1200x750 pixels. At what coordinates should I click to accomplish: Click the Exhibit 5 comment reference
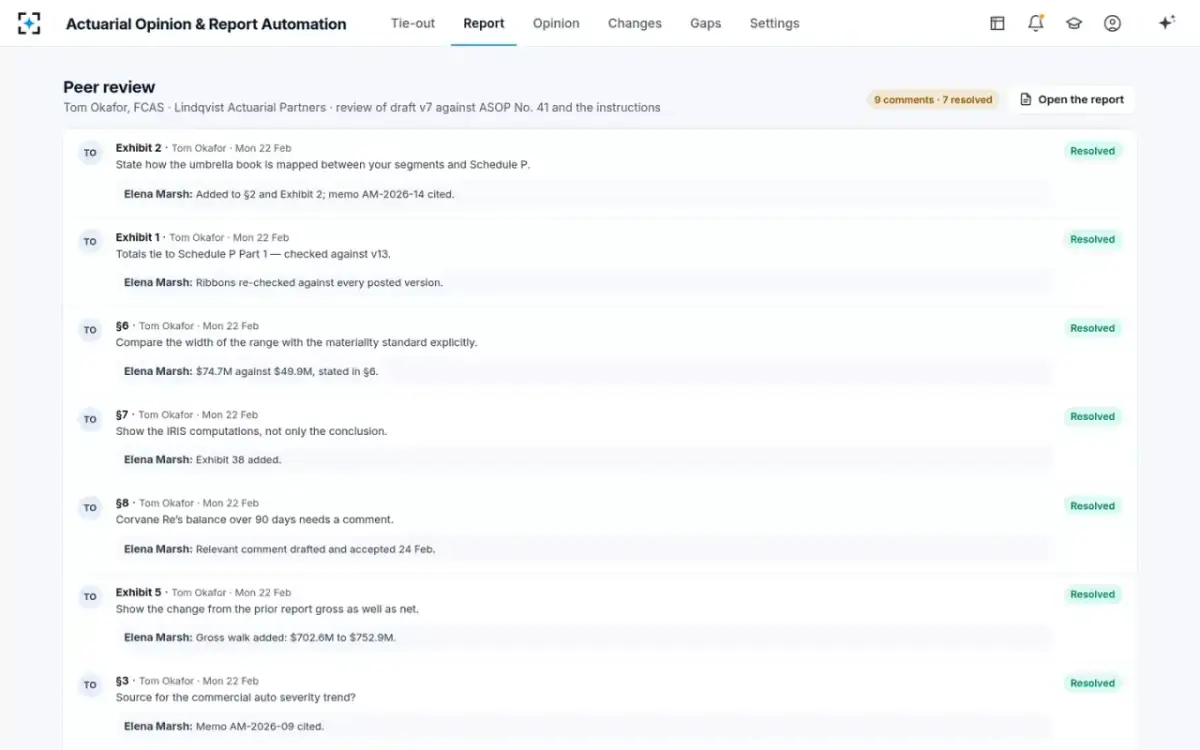(138, 592)
